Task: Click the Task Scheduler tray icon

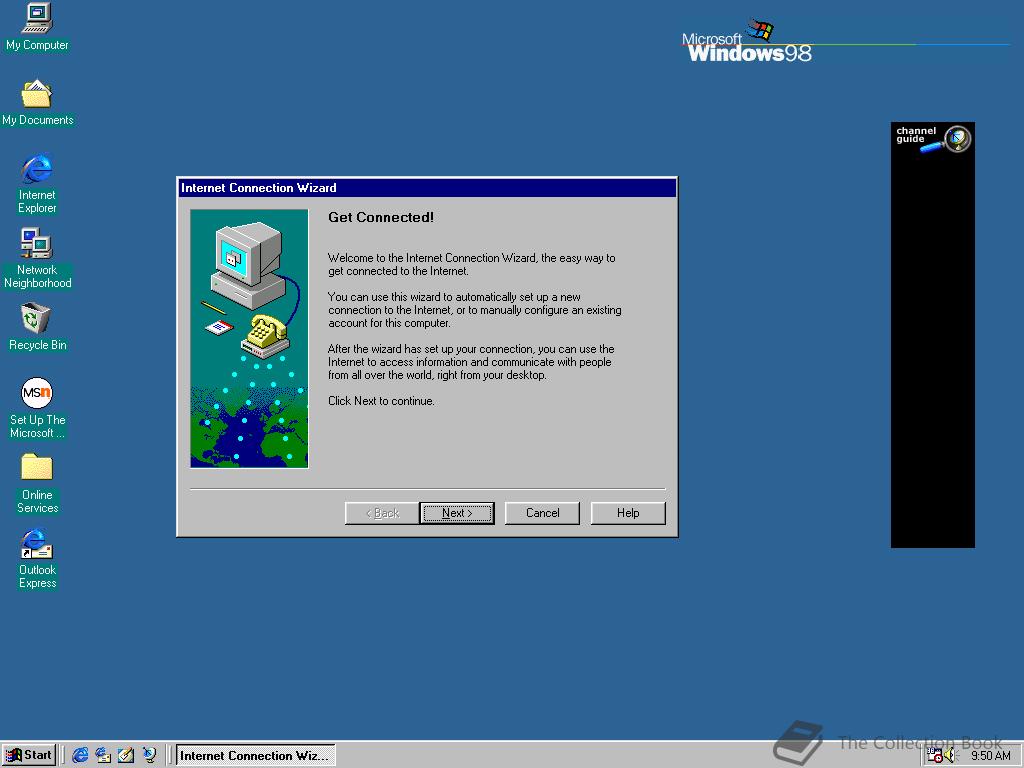Action: tap(935, 756)
